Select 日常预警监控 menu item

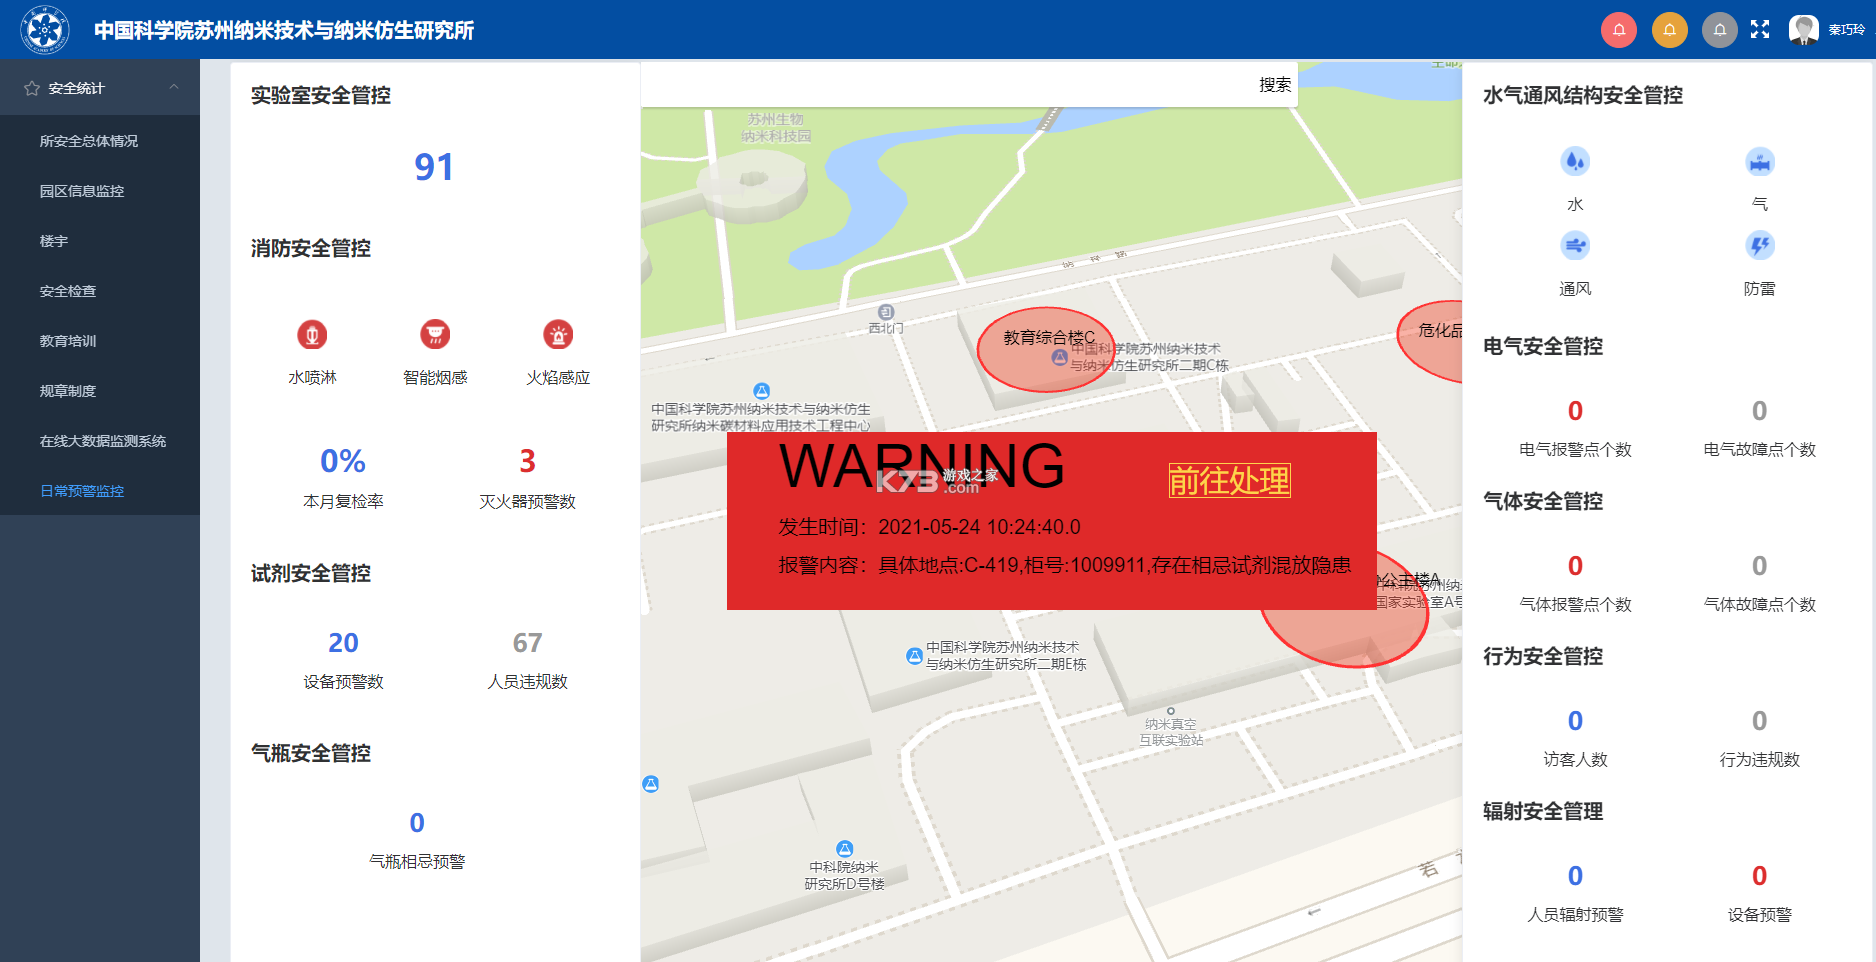pyautogui.click(x=100, y=491)
